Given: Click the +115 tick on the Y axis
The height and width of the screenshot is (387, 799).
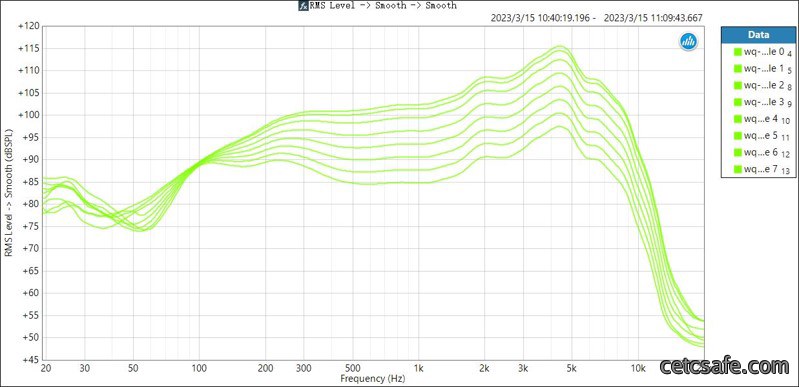Looking at the screenshot, I should pyautogui.click(x=29, y=48).
